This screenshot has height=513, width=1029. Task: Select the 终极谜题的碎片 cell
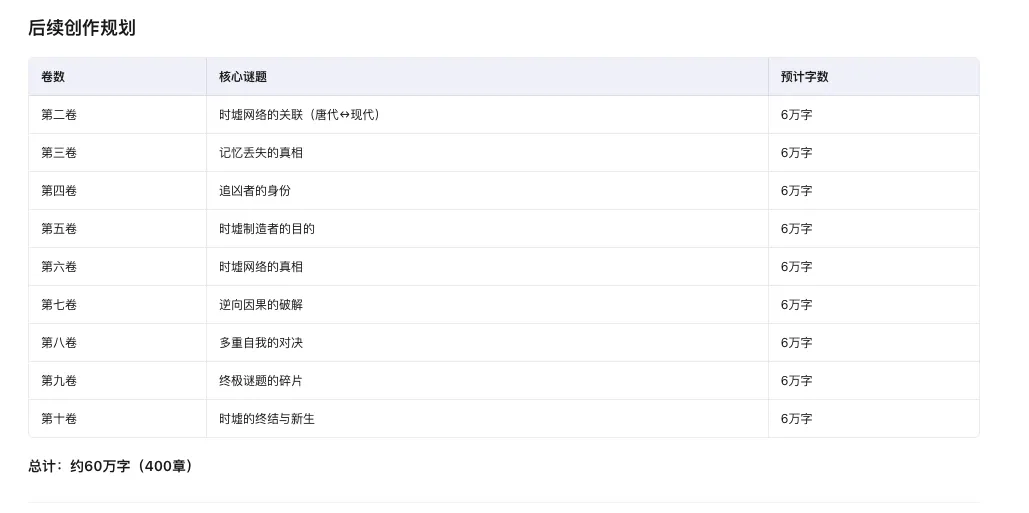point(261,381)
